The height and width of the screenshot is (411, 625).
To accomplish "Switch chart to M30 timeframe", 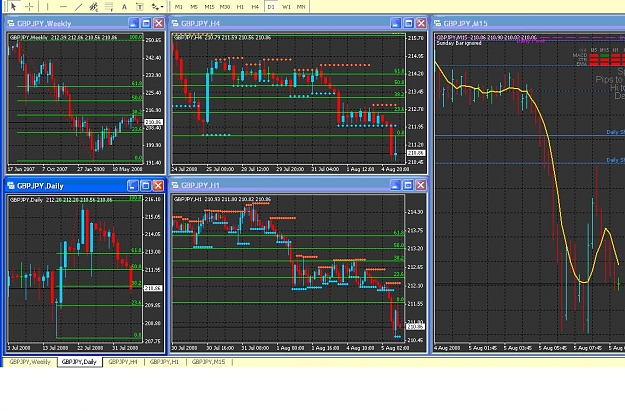I will coord(225,6).
